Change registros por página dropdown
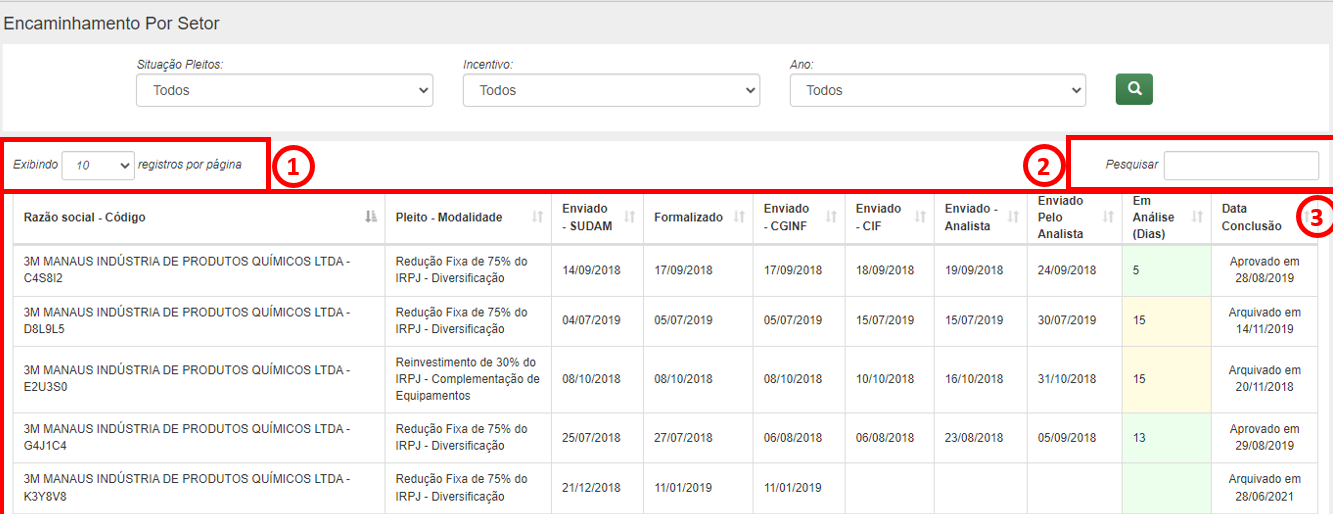The image size is (1333, 514). point(98,165)
